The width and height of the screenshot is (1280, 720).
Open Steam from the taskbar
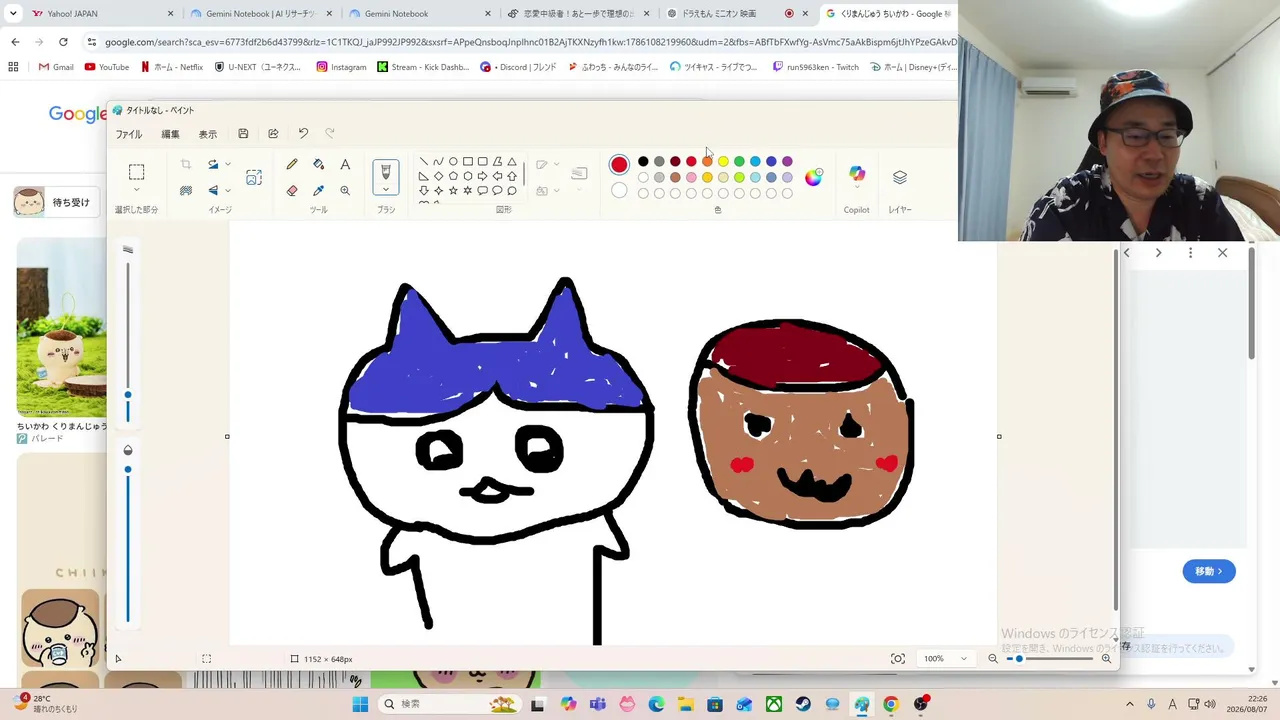point(803,704)
